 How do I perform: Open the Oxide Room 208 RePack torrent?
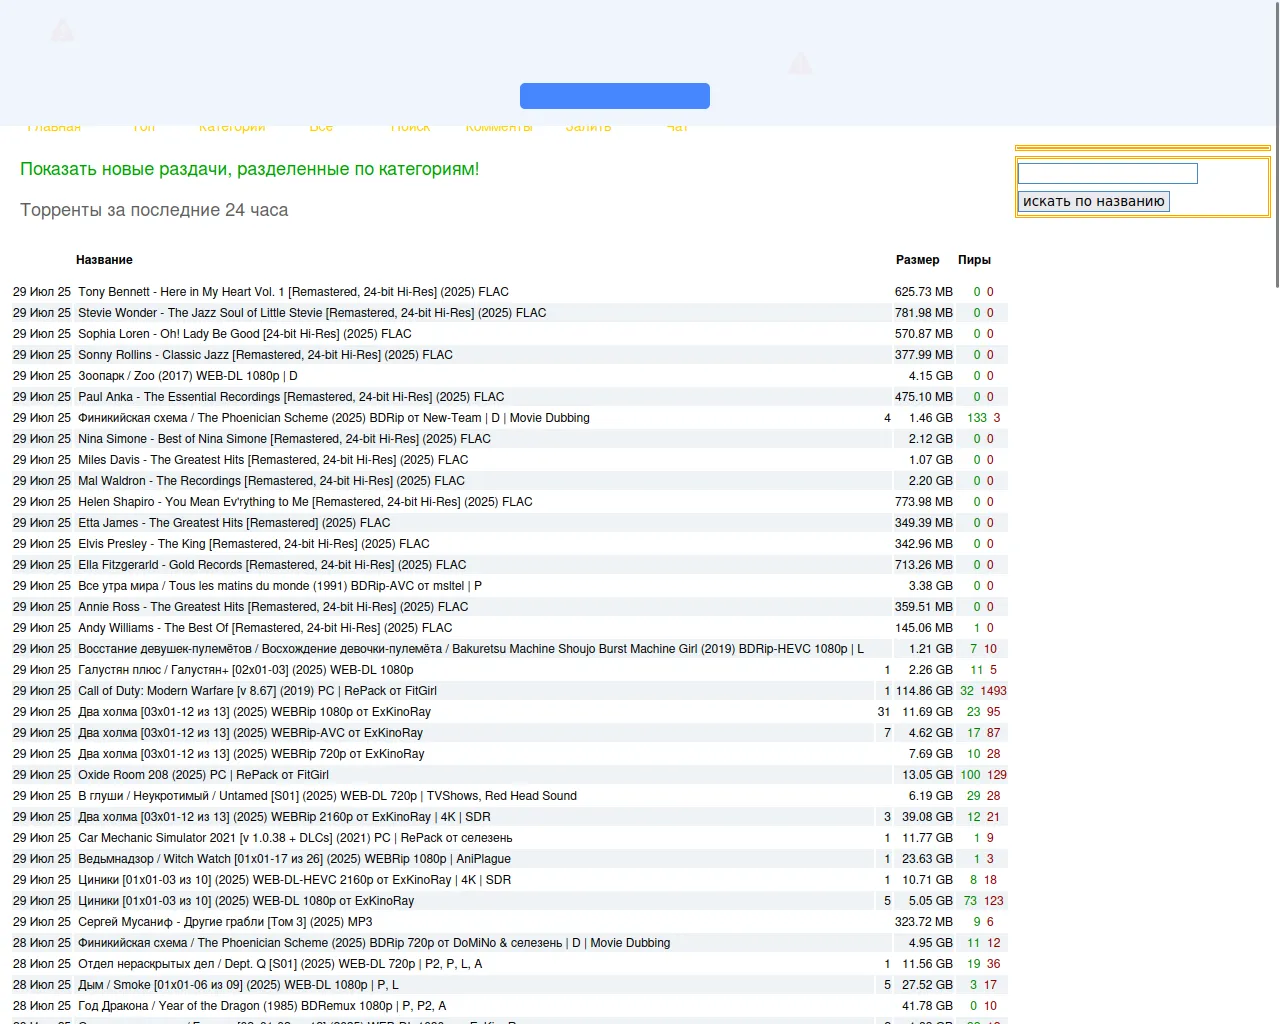pyautogui.click(x=203, y=775)
